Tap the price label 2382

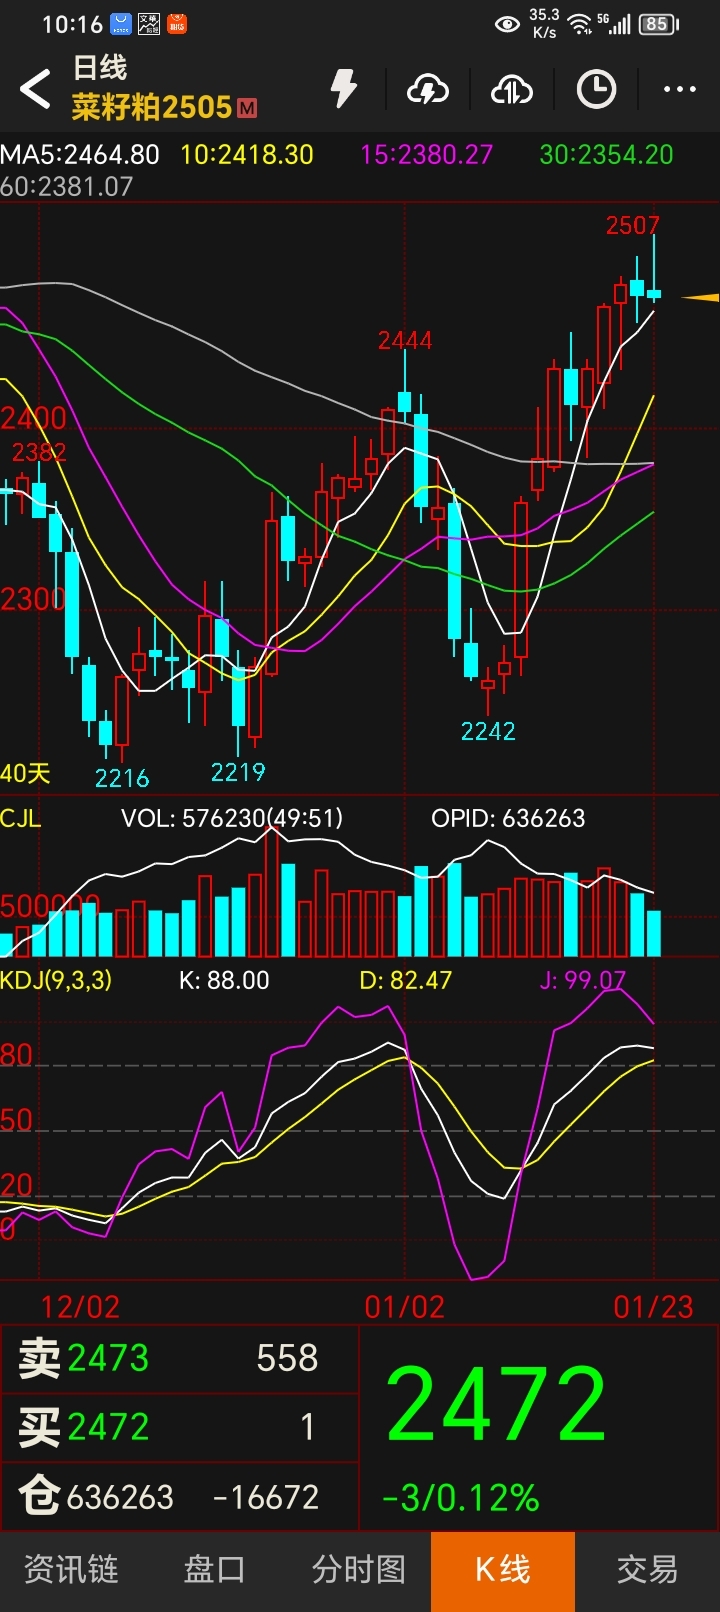(x=39, y=452)
